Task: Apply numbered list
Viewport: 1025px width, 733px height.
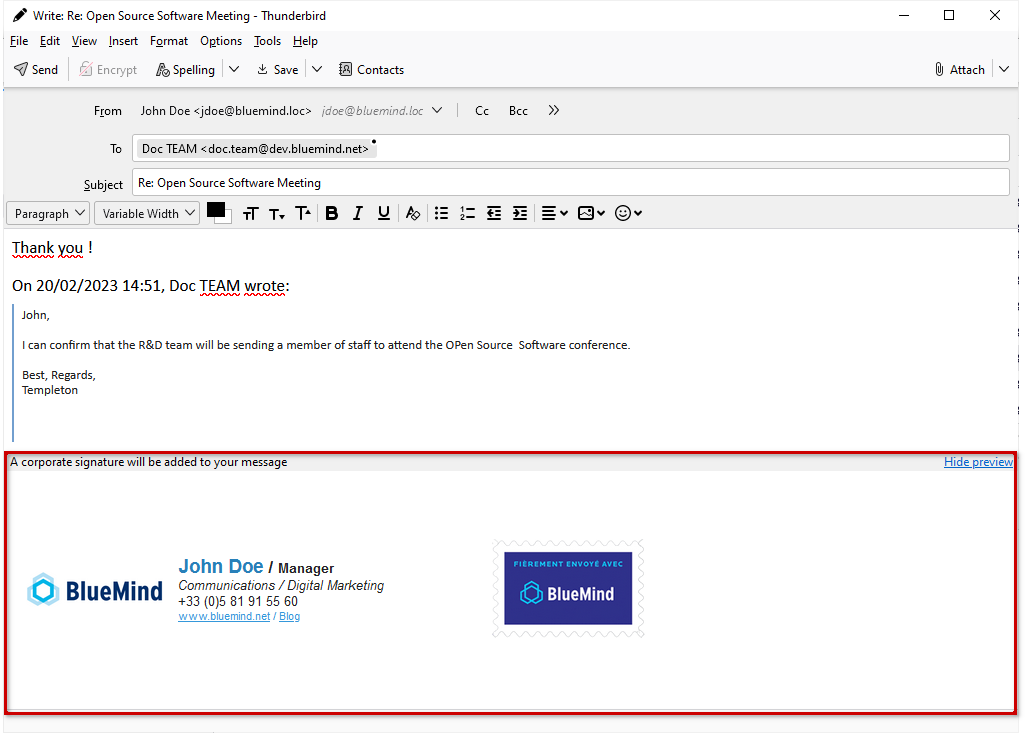Action: point(467,213)
